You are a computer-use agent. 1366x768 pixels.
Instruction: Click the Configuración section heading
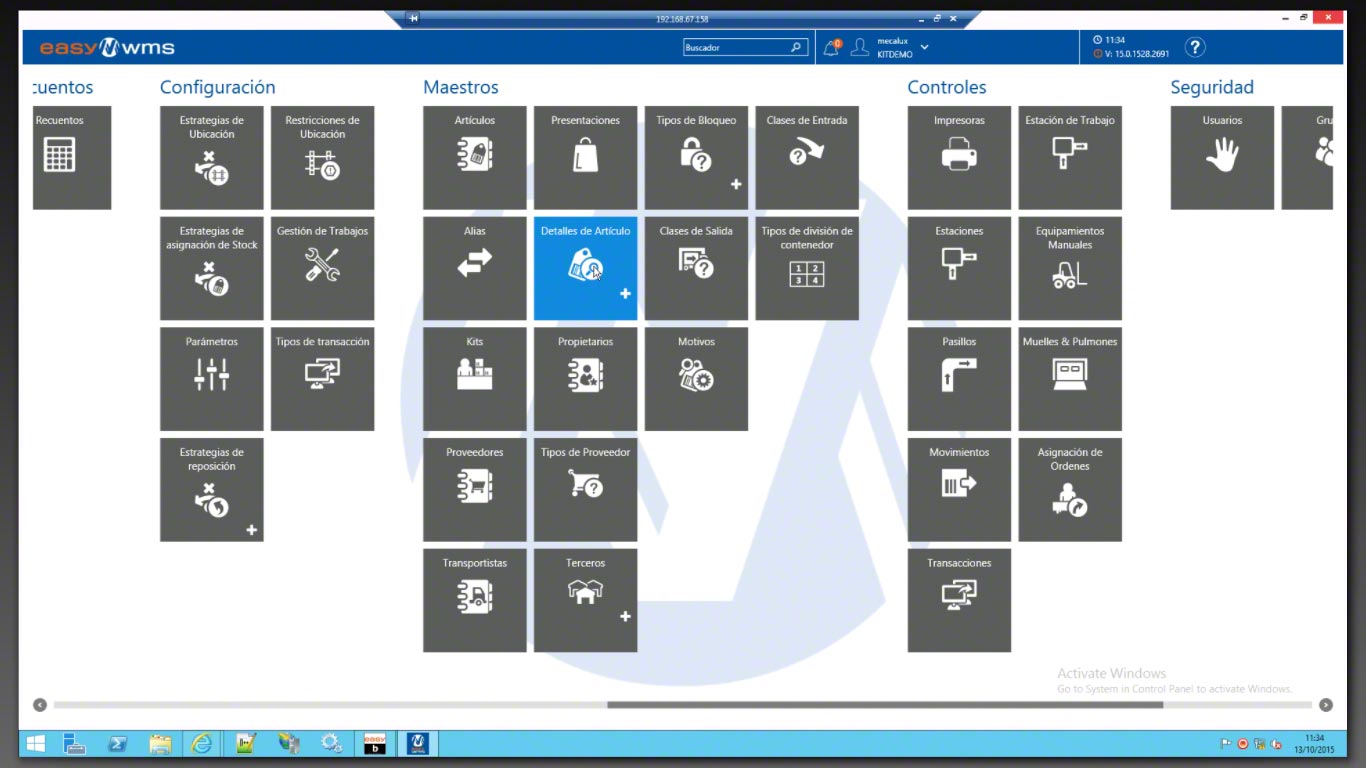coord(217,88)
